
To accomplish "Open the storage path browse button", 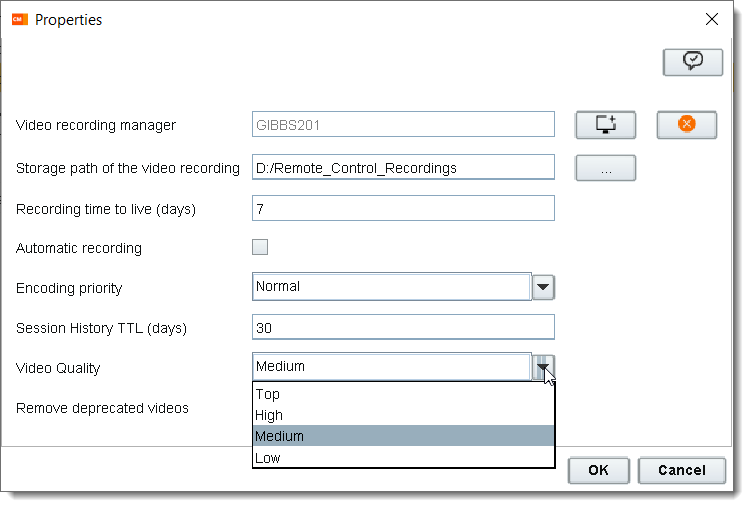I will (x=605, y=168).
